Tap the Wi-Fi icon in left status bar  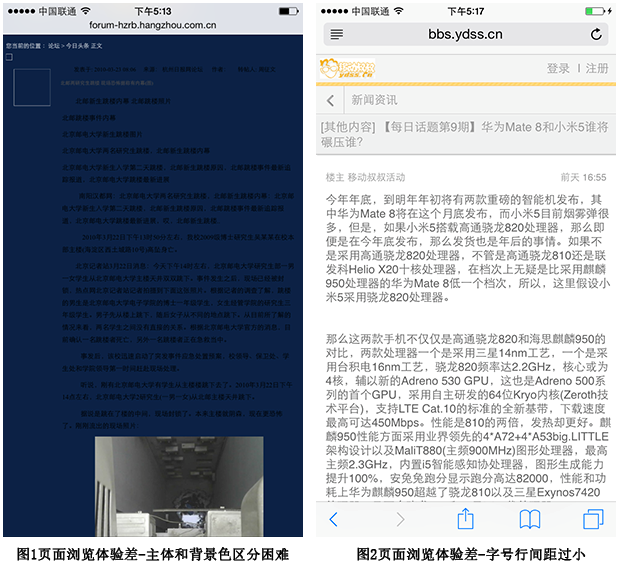85,11
